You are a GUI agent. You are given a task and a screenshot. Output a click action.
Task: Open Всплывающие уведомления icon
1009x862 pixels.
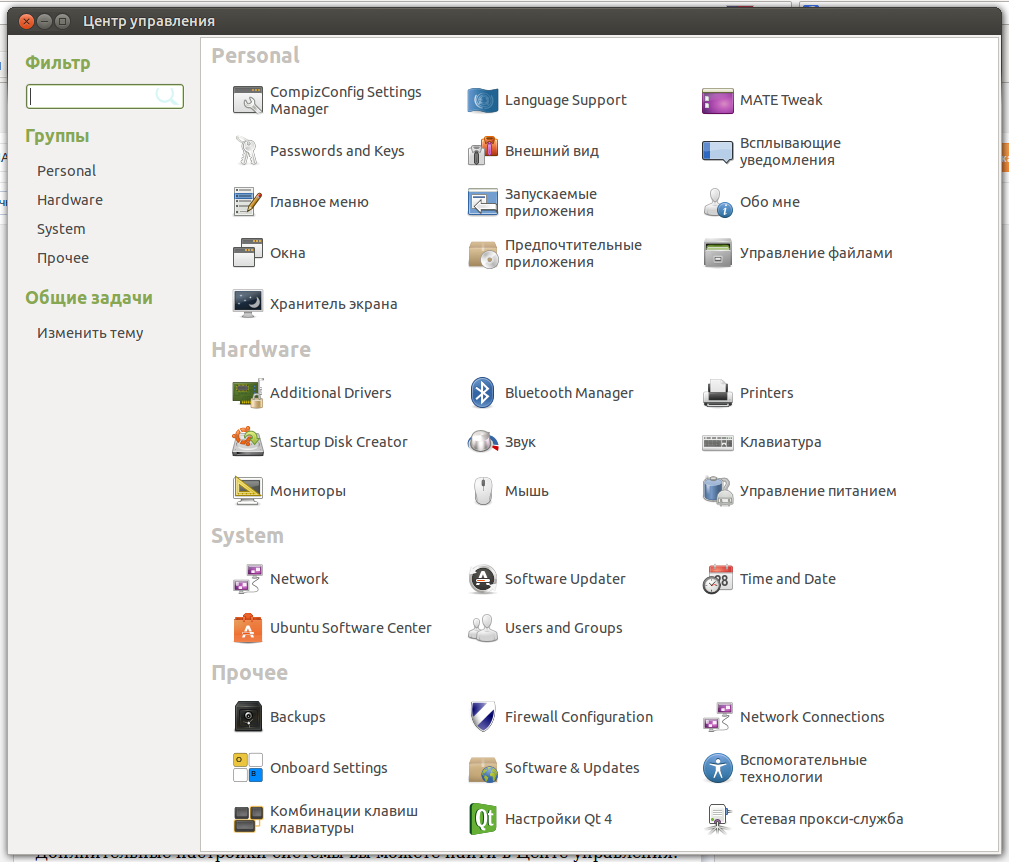[x=717, y=151]
